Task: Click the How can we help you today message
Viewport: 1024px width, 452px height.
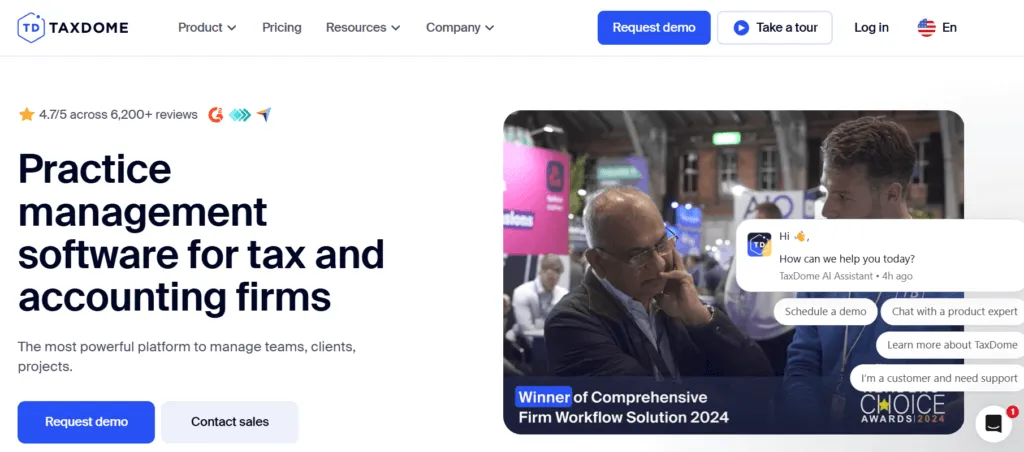Action: click(847, 258)
